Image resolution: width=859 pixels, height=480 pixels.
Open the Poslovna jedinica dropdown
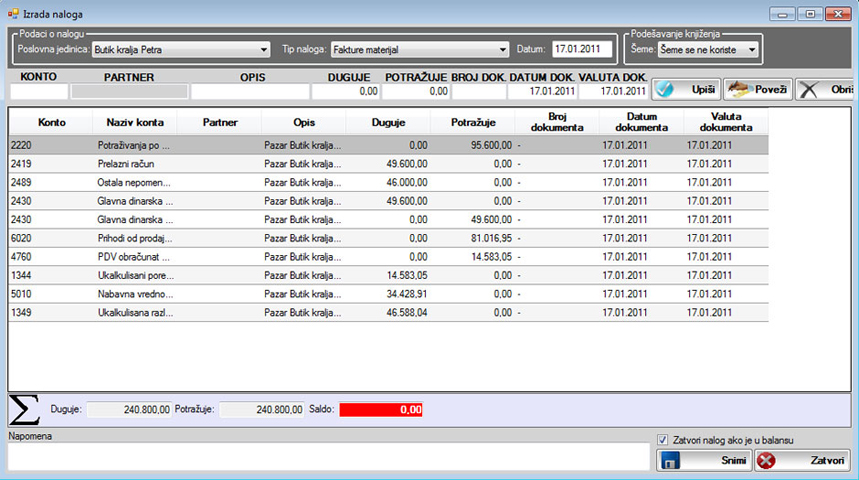181,49
